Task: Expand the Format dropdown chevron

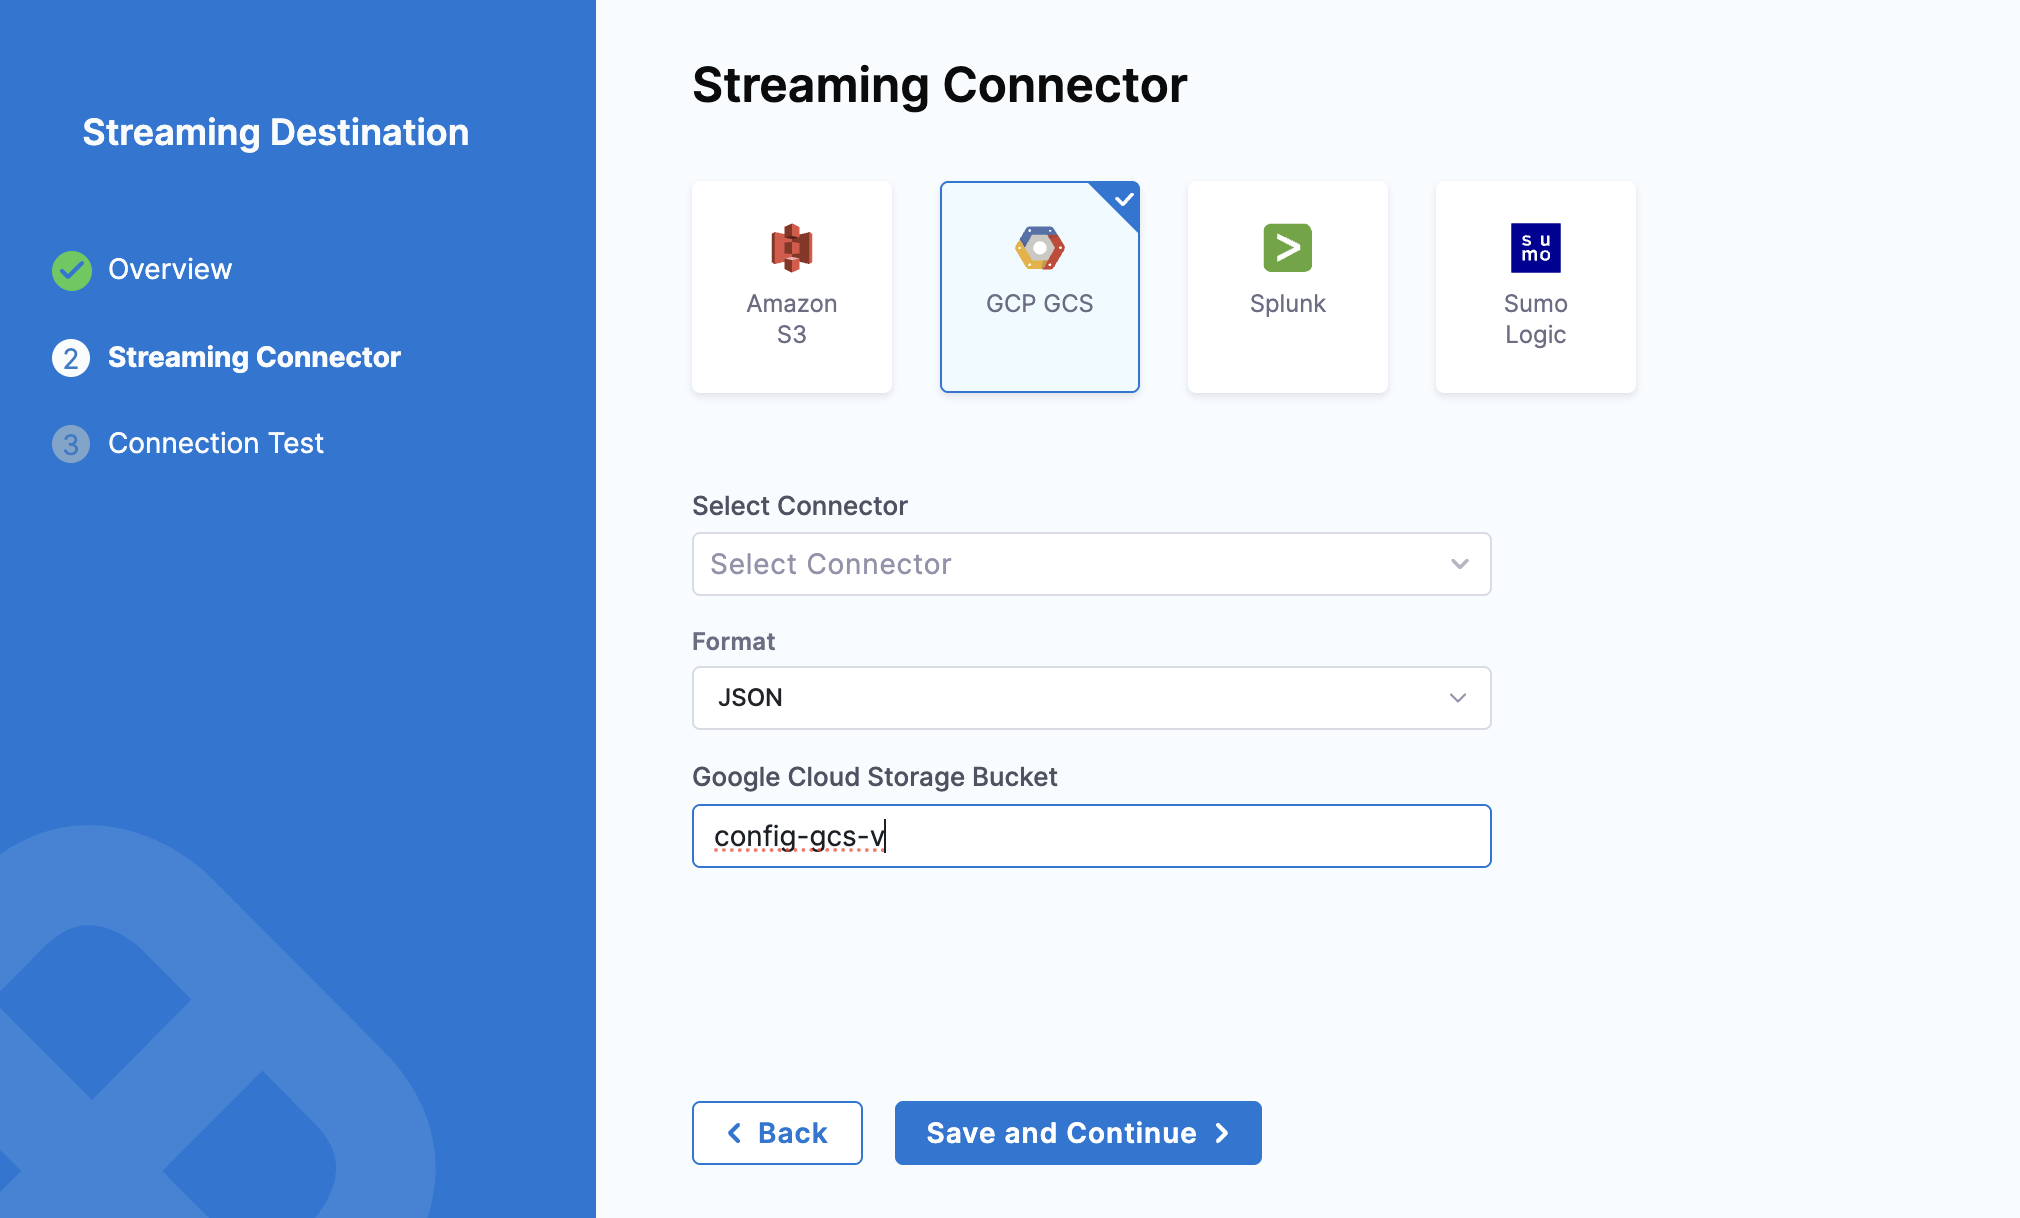Action: pyautogui.click(x=1457, y=698)
